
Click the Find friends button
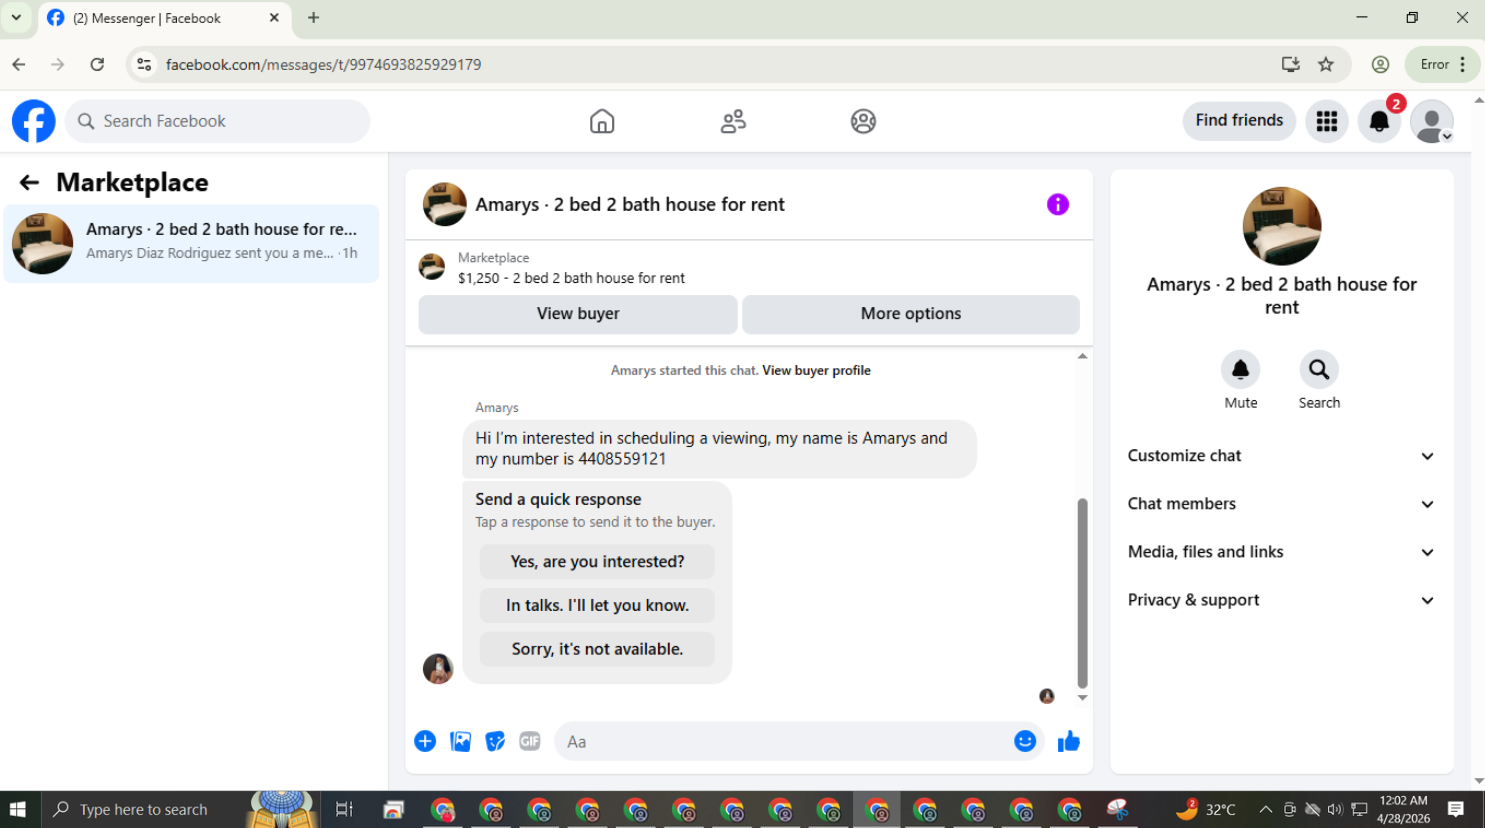tap(1239, 121)
